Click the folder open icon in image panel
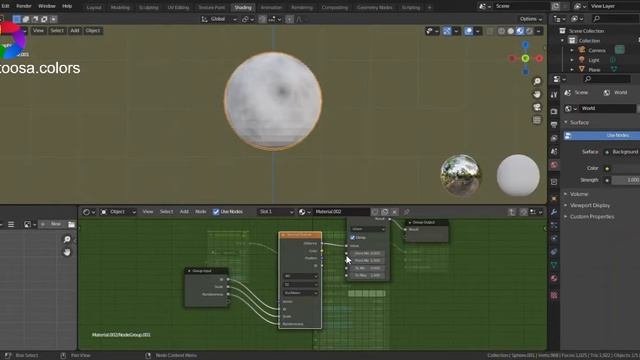The width and height of the screenshot is (640, 360). [x=71, y=224]
